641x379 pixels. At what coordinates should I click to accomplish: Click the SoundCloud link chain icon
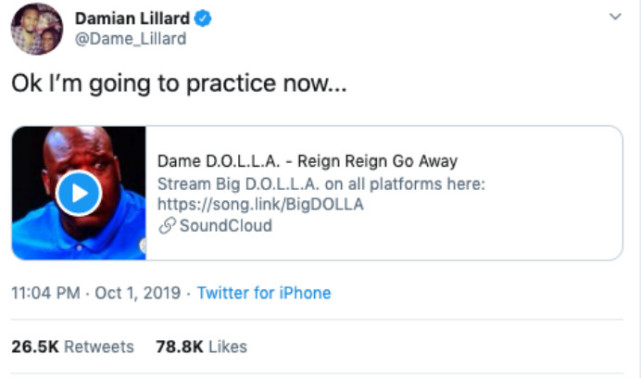tap(167, 226)
